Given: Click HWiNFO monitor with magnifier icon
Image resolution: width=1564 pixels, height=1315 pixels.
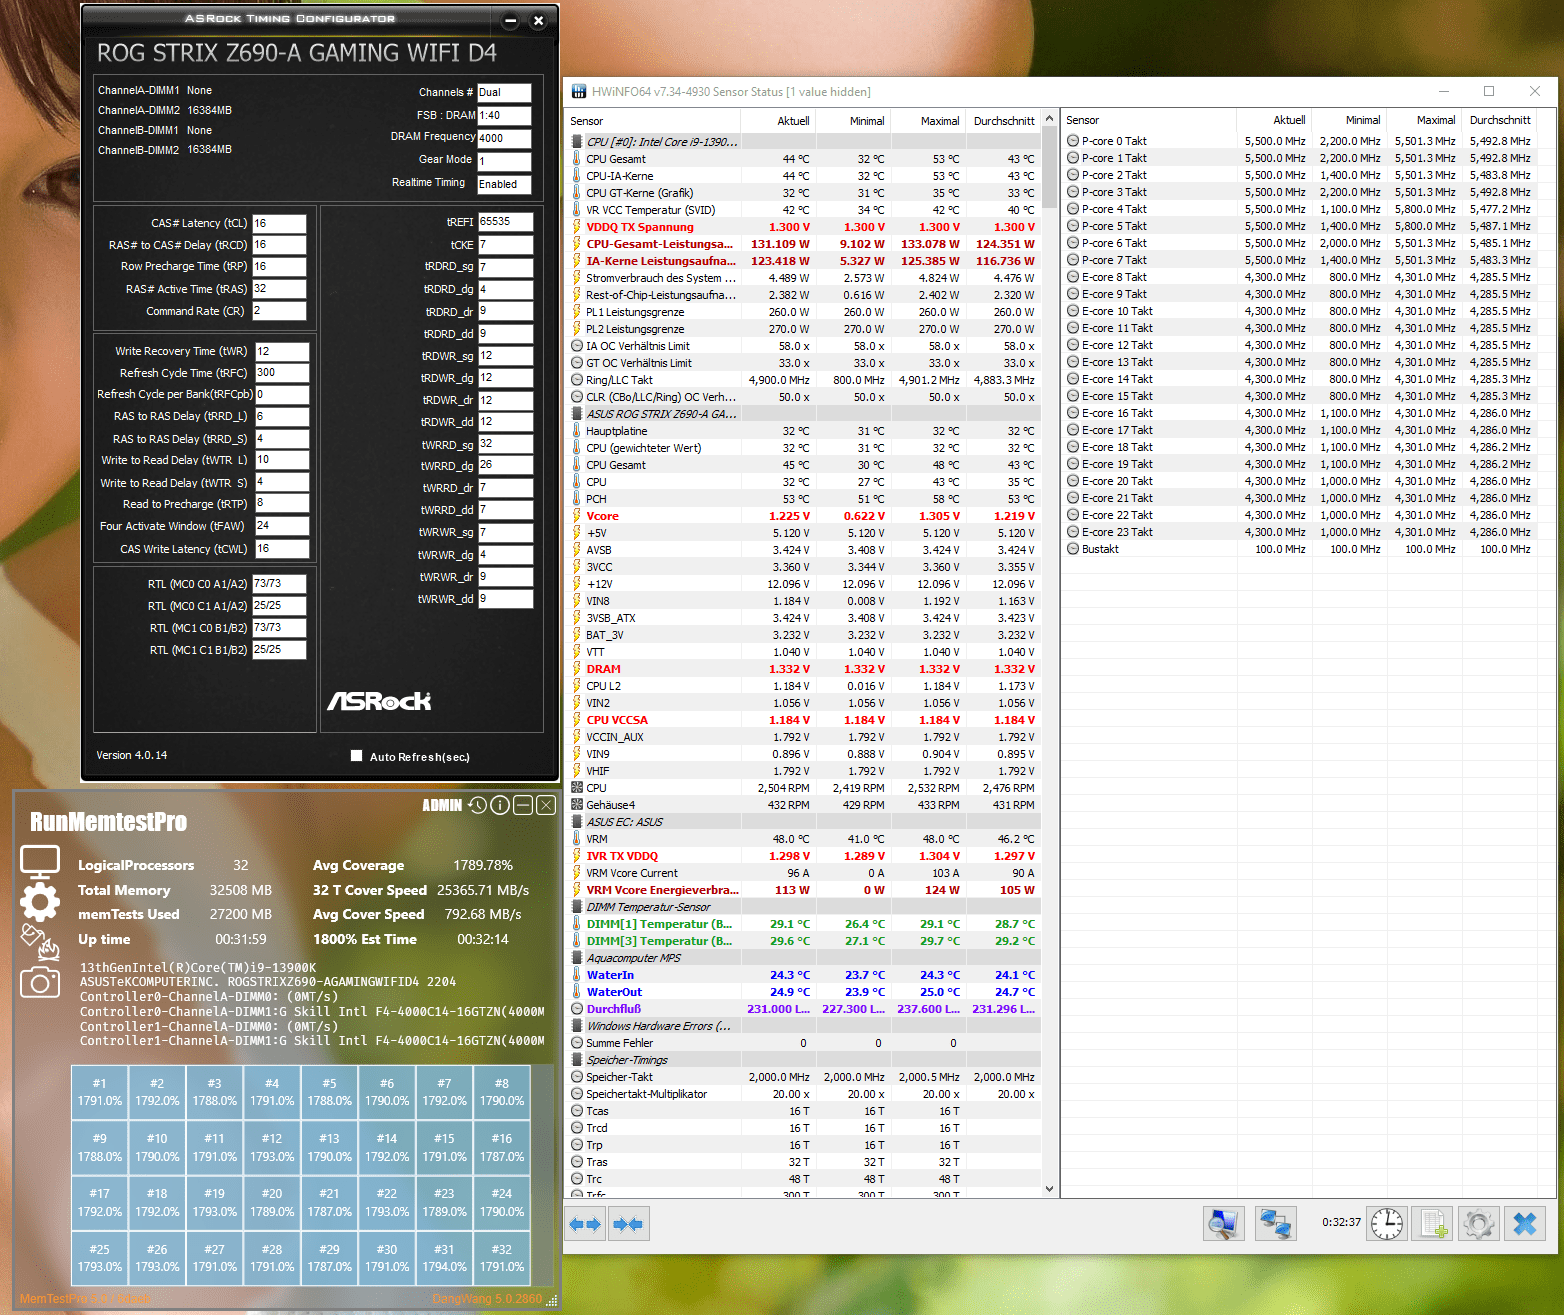Looking at the screenshot, I should (x=1224, y=1223).
